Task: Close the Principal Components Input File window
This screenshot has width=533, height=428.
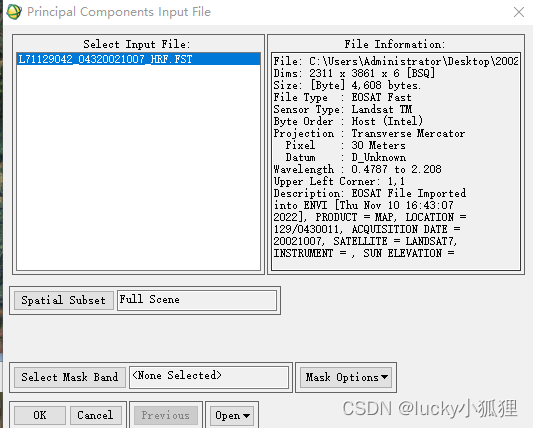Action: pos(519,12)
